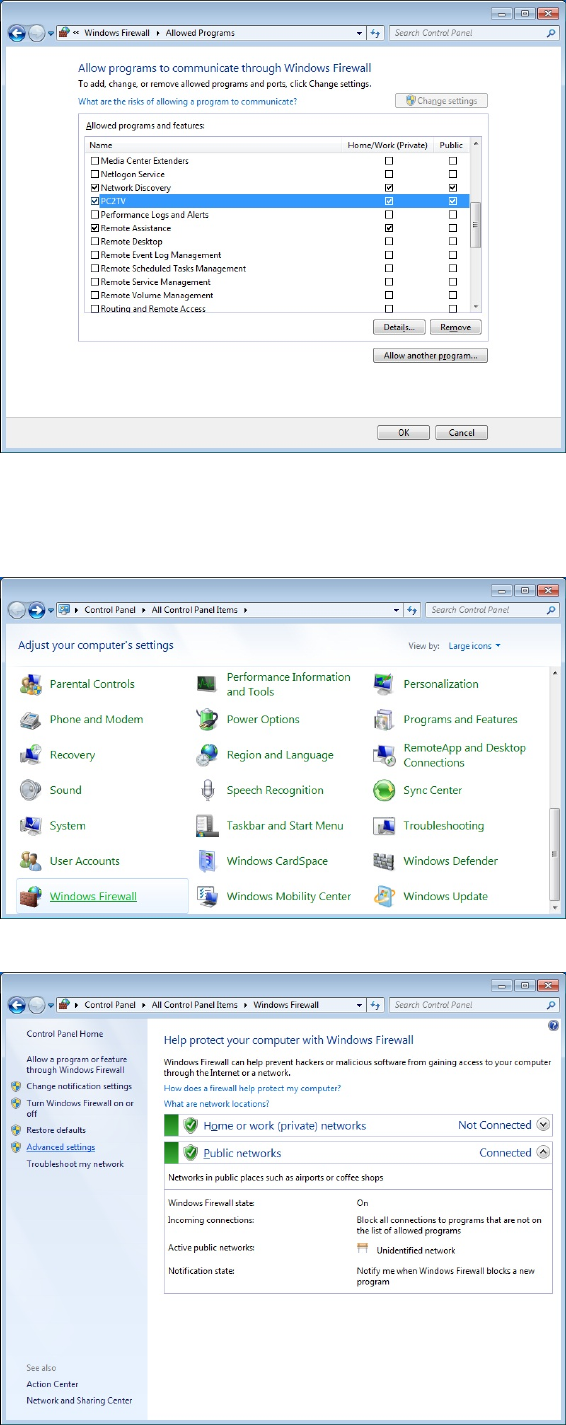The image size is (566, 1425).
Task: Open Region and Language globe icon
Action: coord(208,755)
